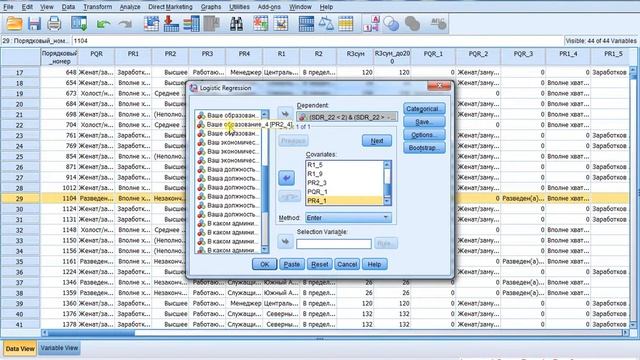Viewport: 640px width, 360px height.
Task: Open the Utilities menu
Action: [x=239, y=7]
